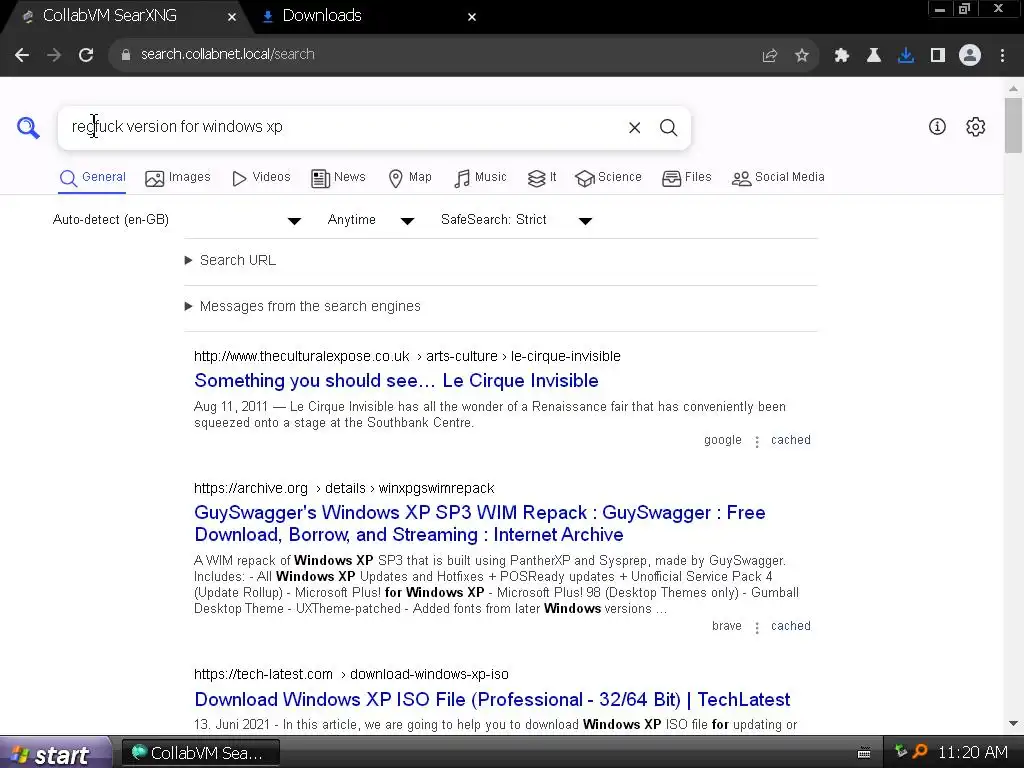Switch to Social Media category

[778, 178]
